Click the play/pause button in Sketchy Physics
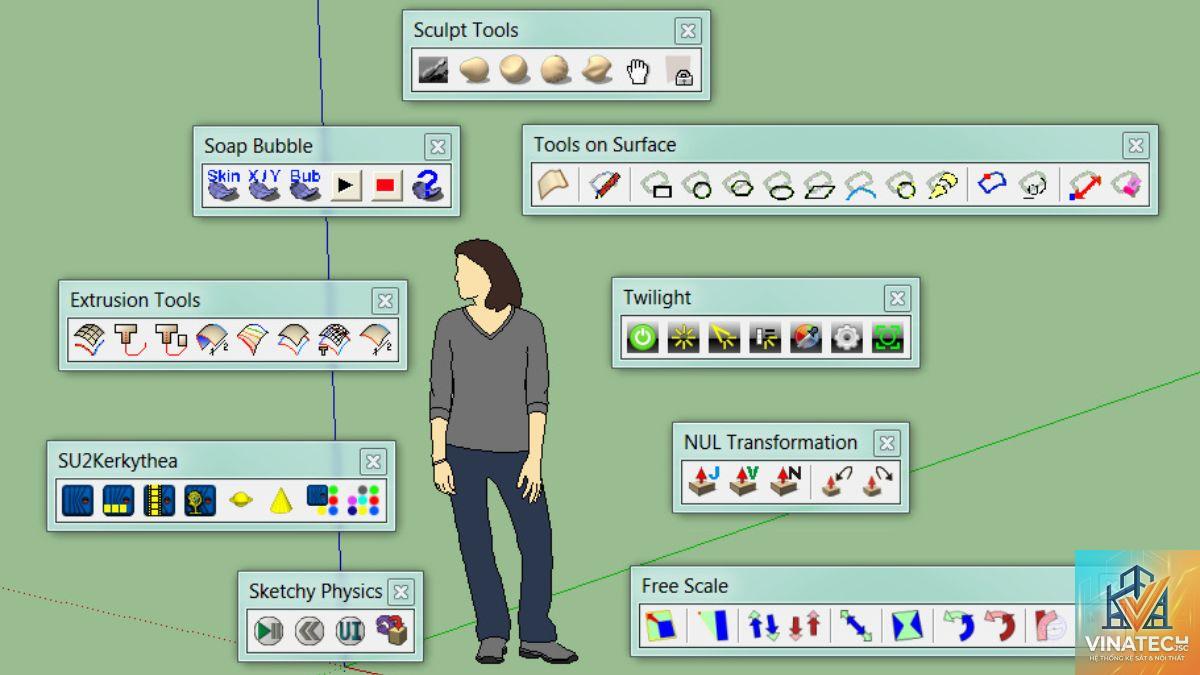1200x675 pixels. coord(269,631)
